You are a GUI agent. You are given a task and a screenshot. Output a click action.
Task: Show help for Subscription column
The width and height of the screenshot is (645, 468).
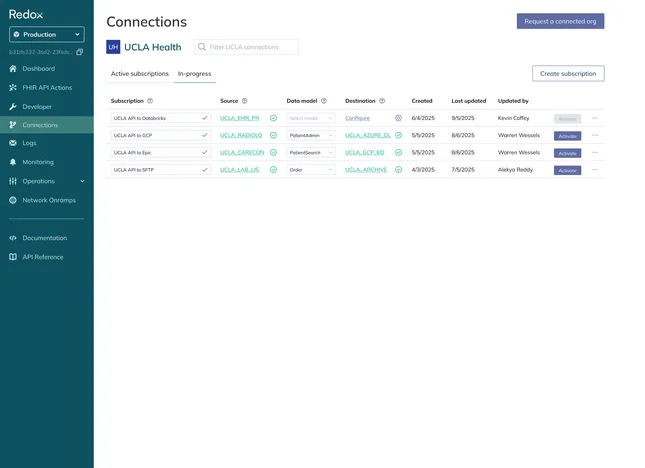pyautogui.click(x=150, y=101)
